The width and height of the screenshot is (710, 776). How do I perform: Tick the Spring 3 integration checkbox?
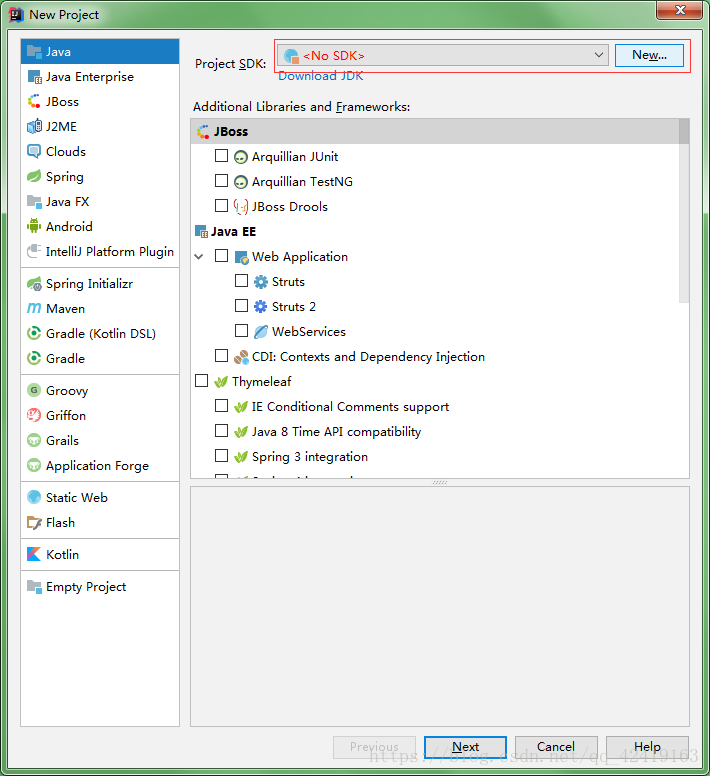[221, 456]
